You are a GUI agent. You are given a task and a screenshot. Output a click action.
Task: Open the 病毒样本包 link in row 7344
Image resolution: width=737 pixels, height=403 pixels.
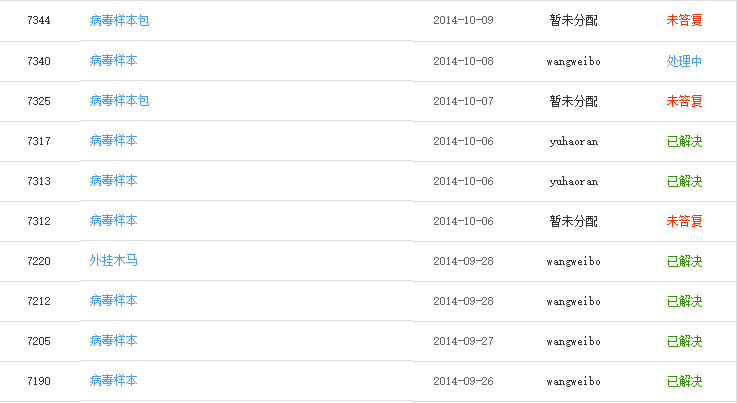point(119,20)
